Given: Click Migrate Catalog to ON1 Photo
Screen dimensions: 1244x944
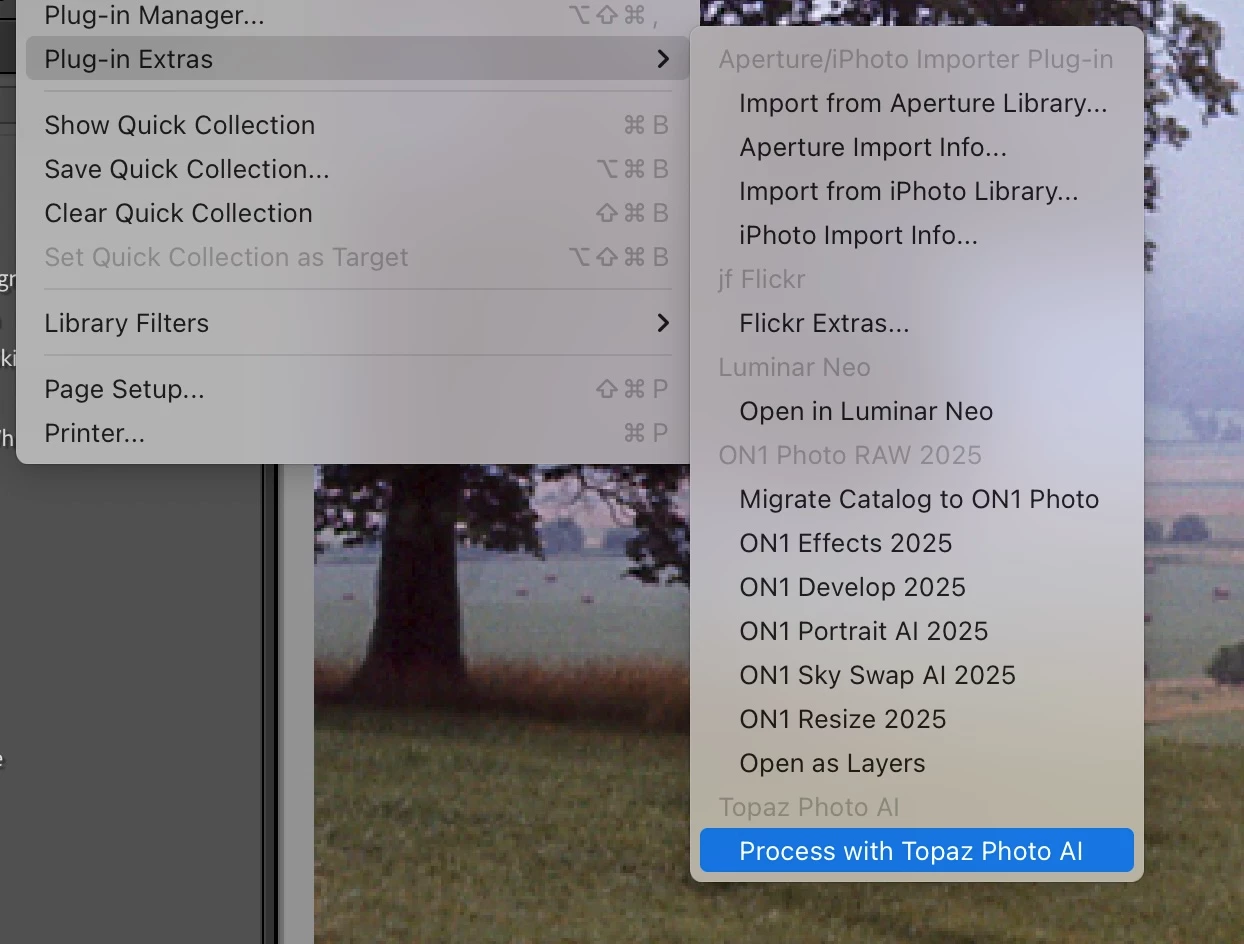Looking at the screenshot, I should coord(917,499).
